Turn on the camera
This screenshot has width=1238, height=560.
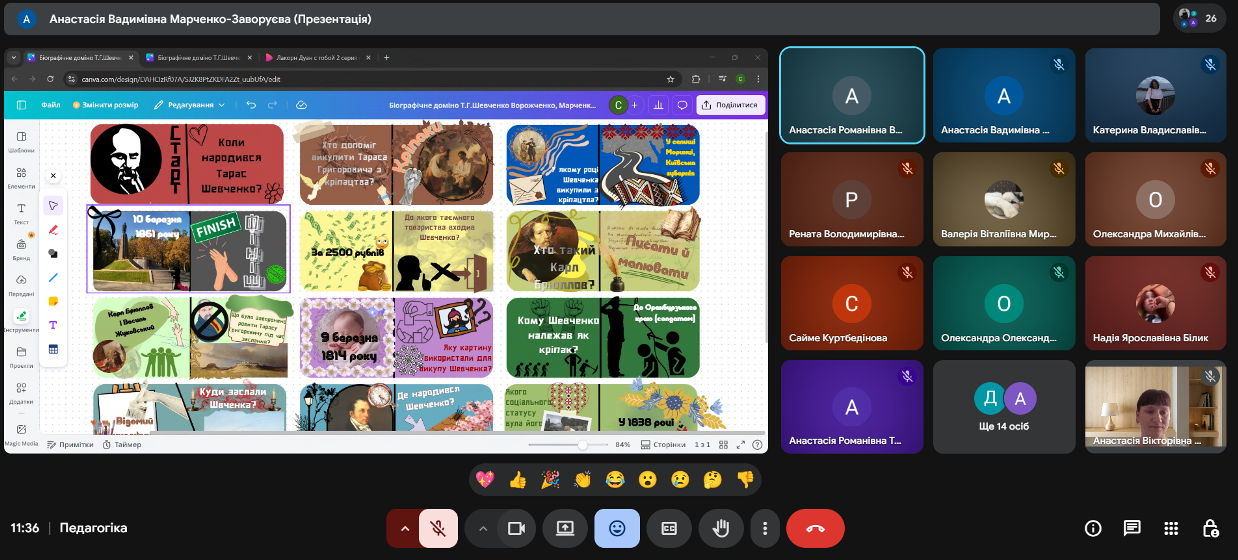coord(516,528)
